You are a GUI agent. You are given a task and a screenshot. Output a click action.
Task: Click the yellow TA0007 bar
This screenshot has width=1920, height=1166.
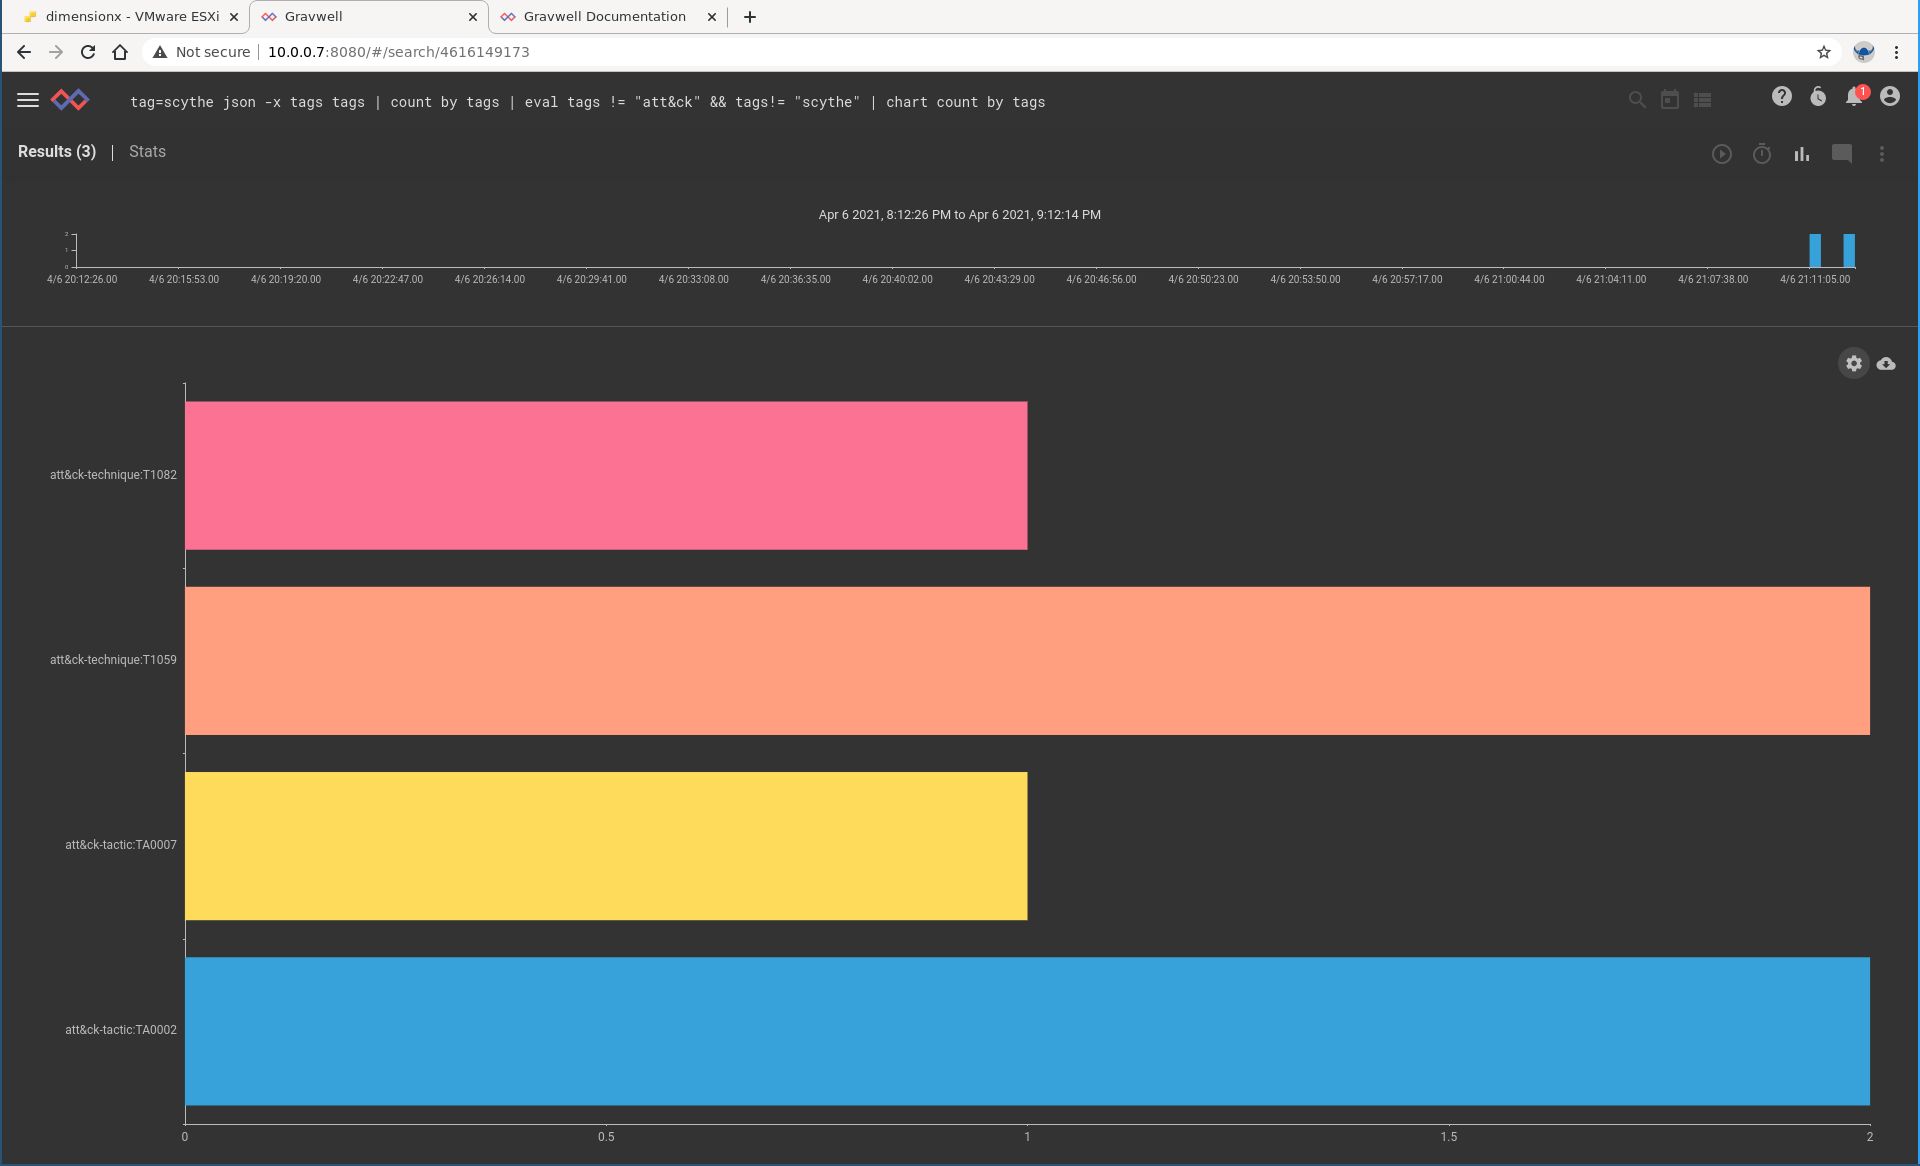606,846
